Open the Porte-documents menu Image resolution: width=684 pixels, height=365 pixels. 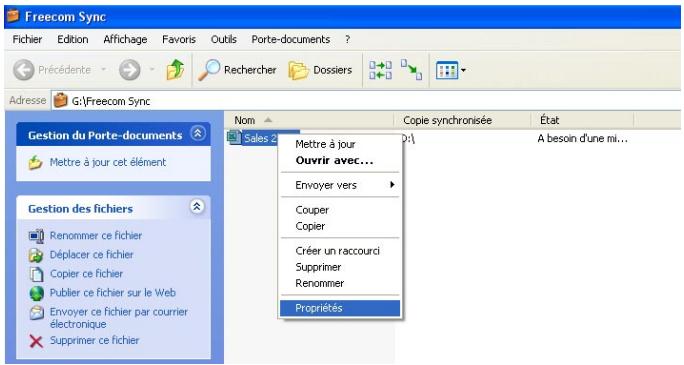click(291, 39)
